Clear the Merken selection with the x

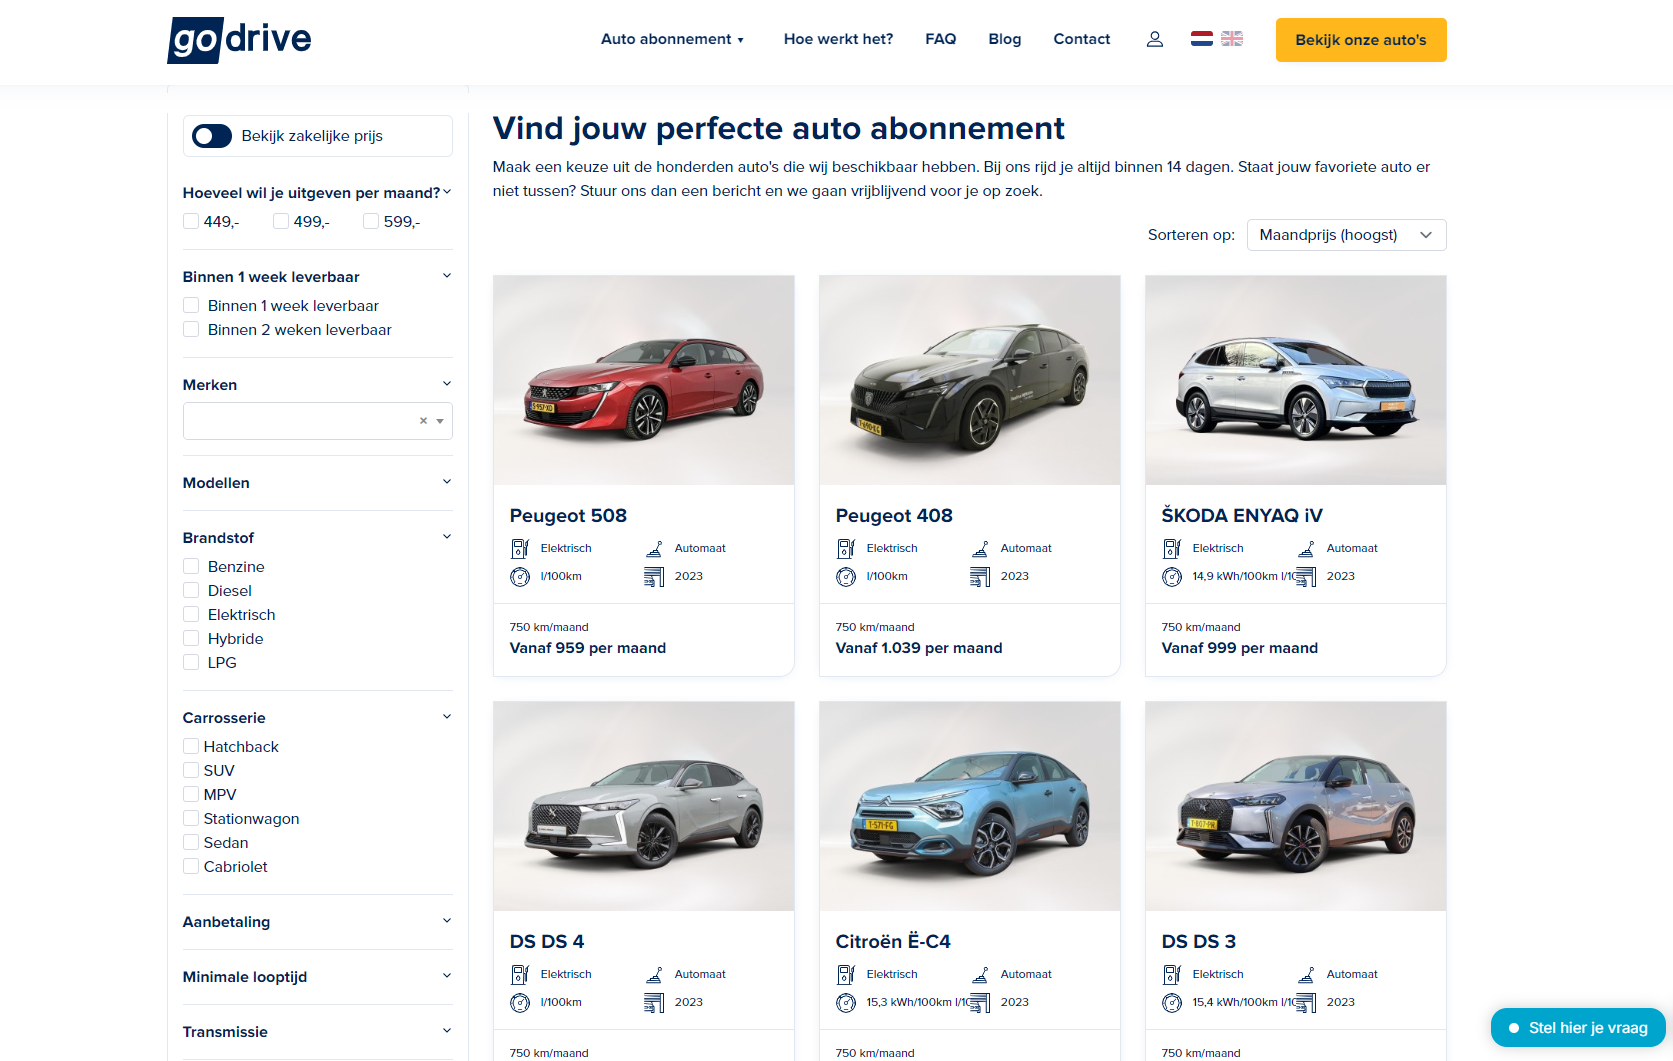[x=423, y=421]
